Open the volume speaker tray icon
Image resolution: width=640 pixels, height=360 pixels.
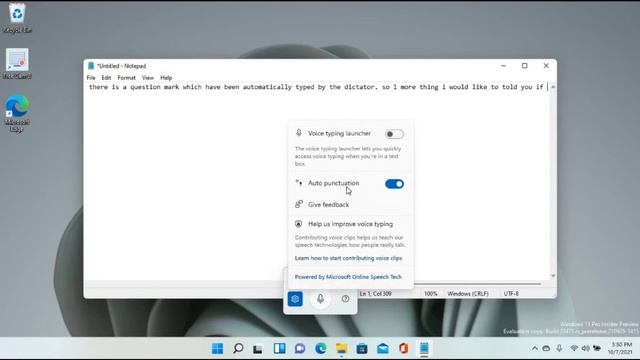tap(585, 348)
